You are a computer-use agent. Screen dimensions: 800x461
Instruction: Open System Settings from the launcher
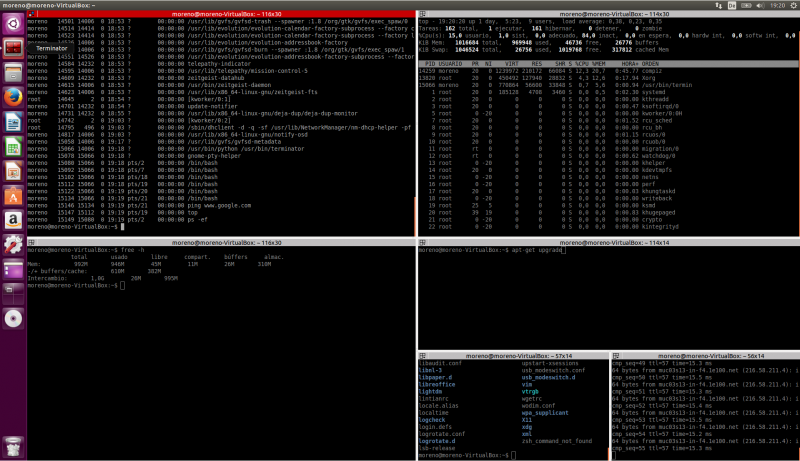13,245
